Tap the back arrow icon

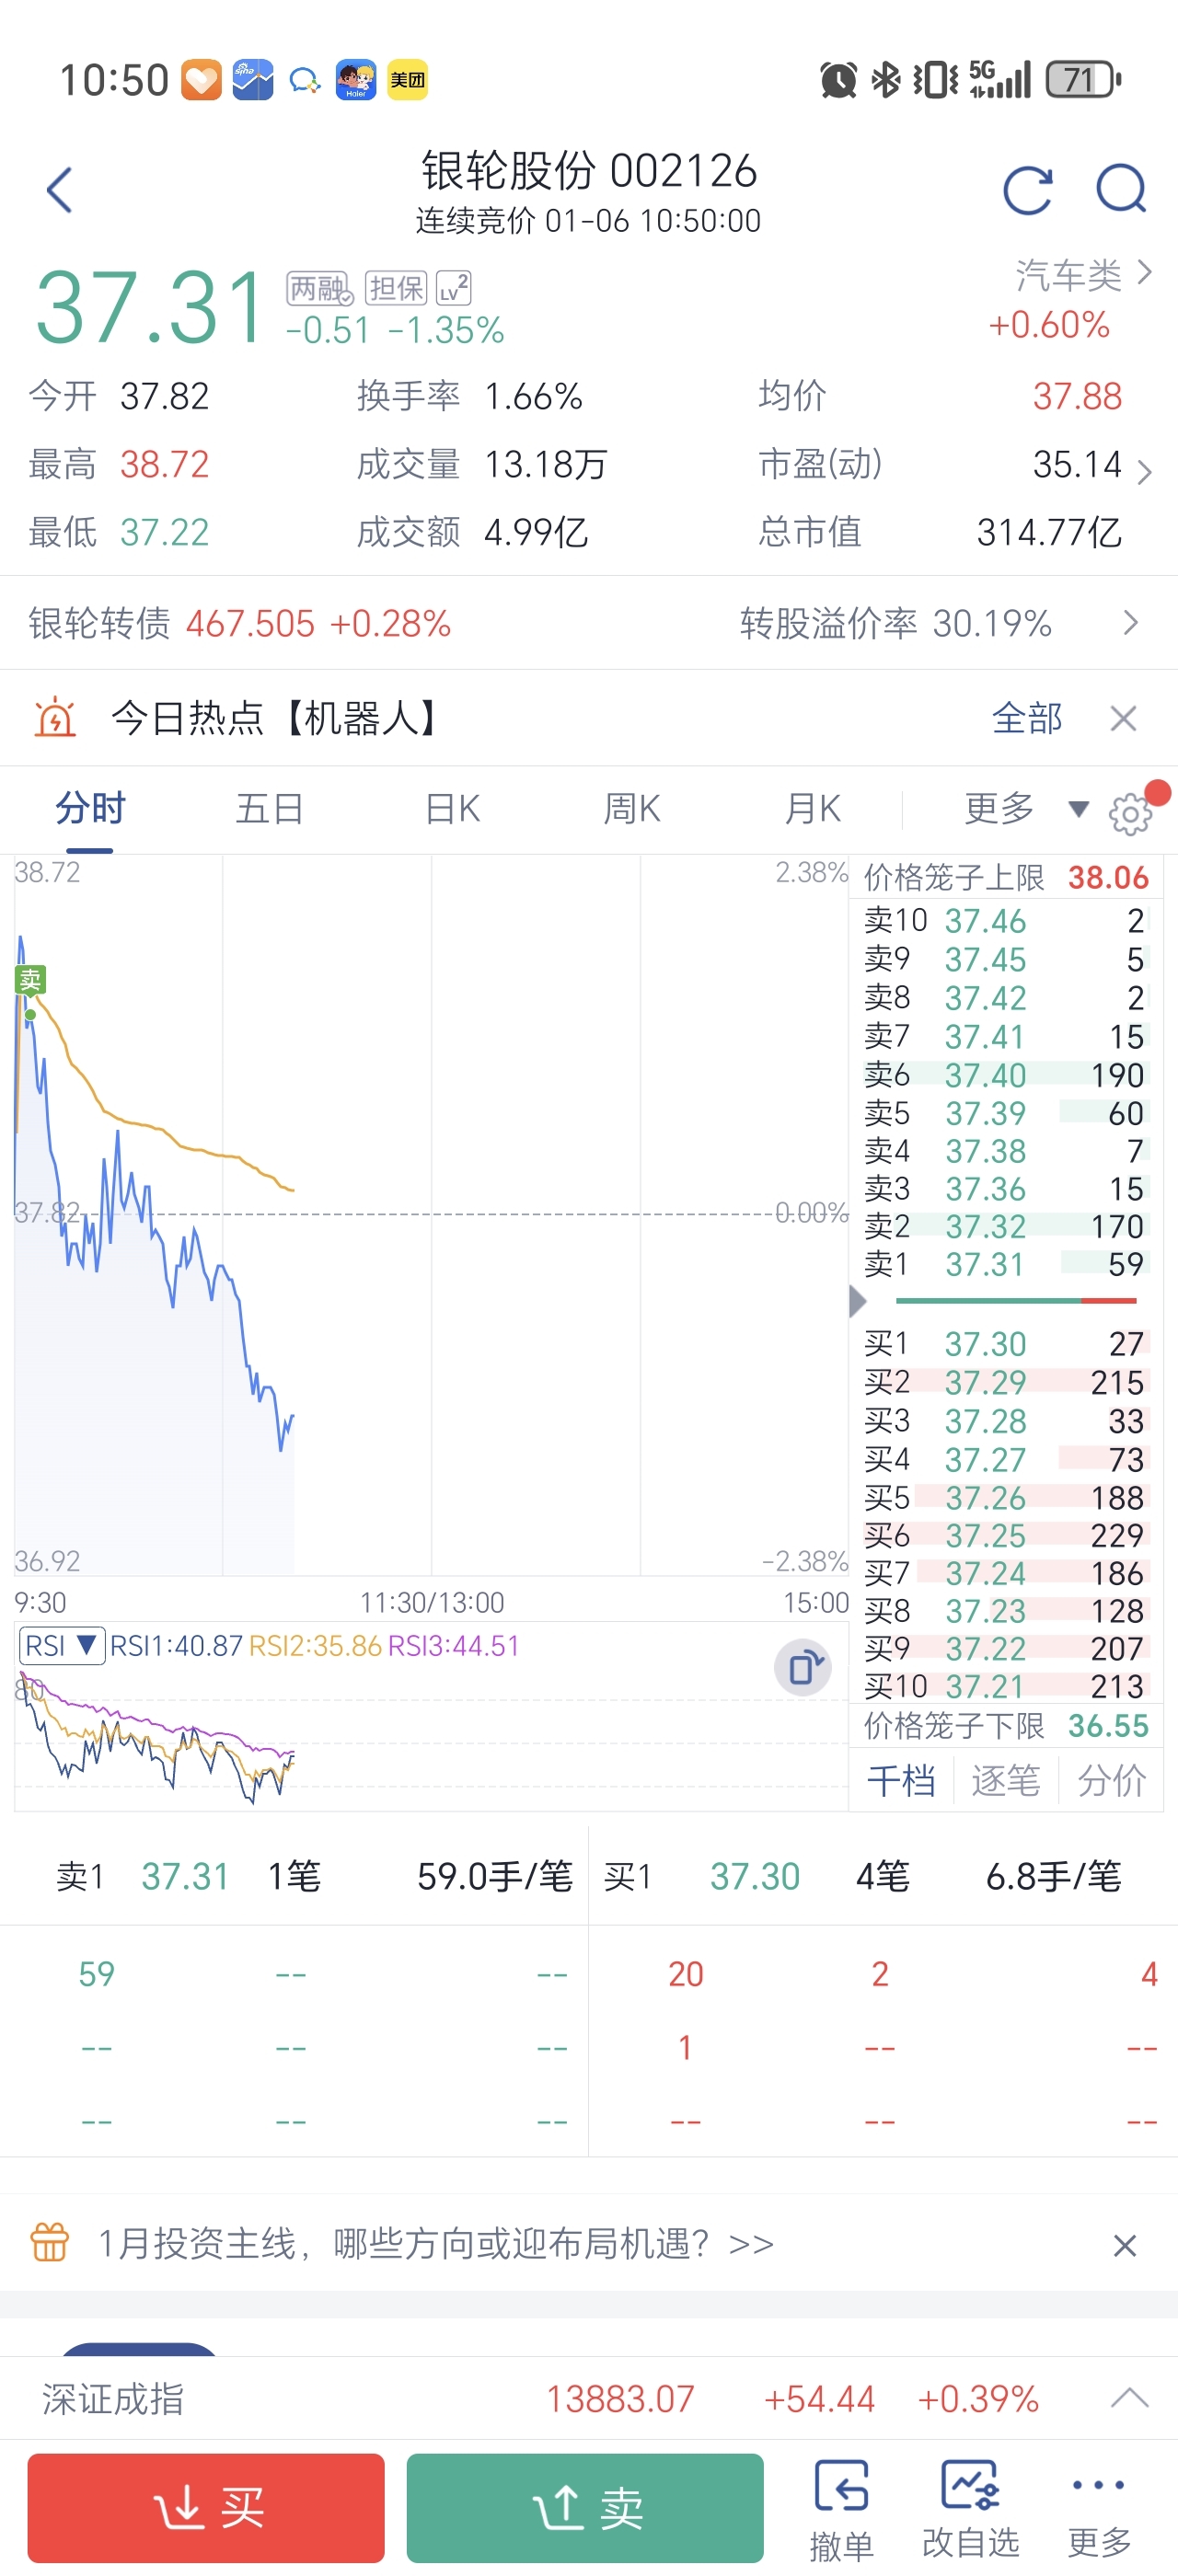(x=60, y=190)
